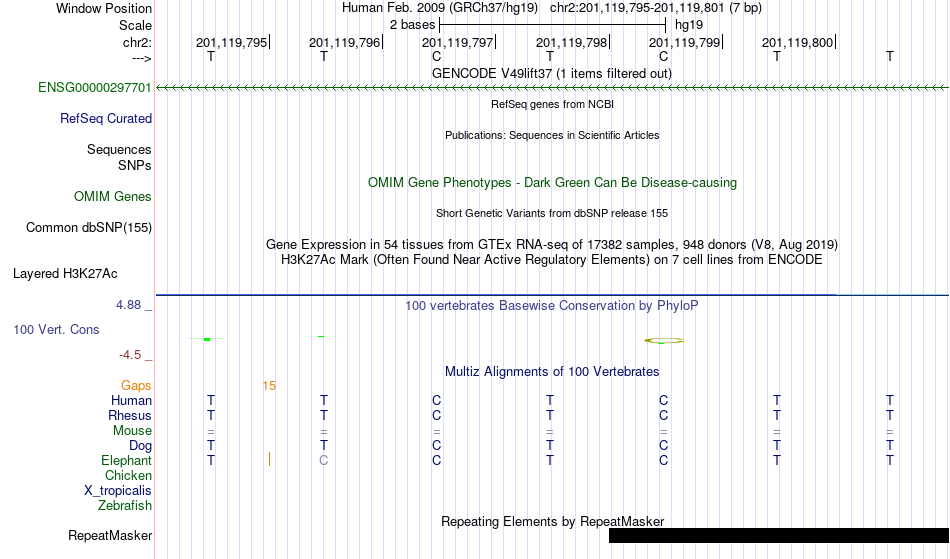Image resolution: width=950 pixels, height=559 pixels.
Task: Click position label 201,119,798
Action: [571, 42]
